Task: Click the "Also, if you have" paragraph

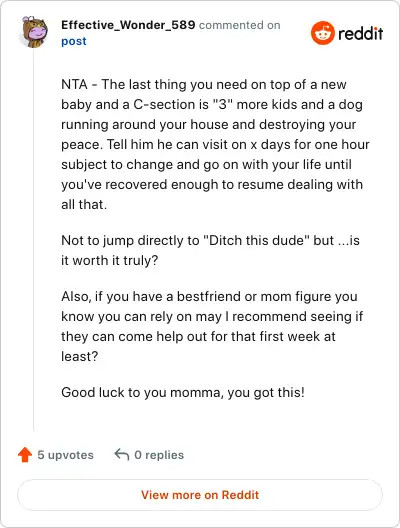Action: point(212,326)
